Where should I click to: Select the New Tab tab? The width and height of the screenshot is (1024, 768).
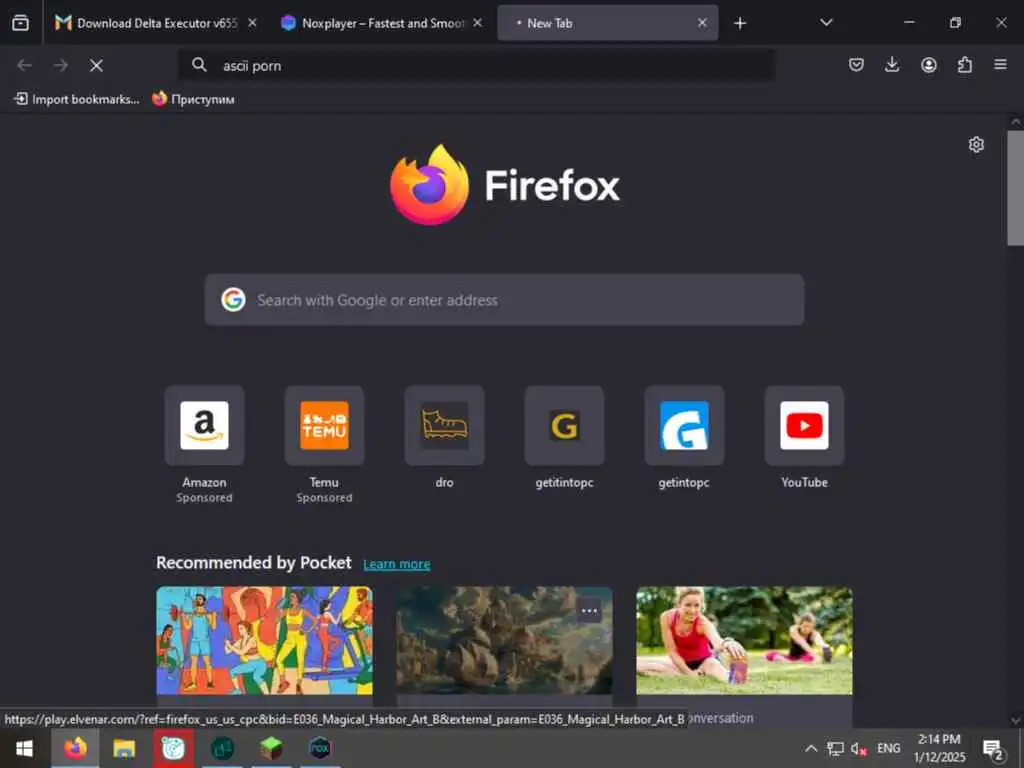pyautogui.click(x=607, y=23)
